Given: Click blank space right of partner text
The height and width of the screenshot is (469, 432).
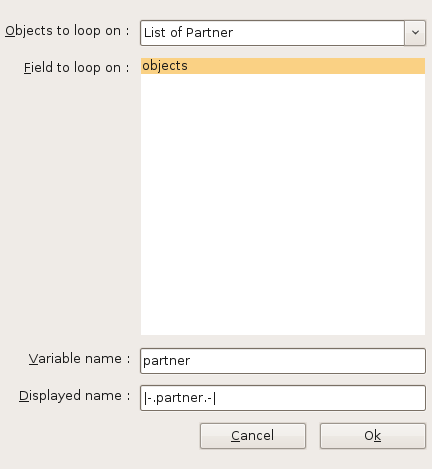Looking at the screenshot, I should 307,361.
